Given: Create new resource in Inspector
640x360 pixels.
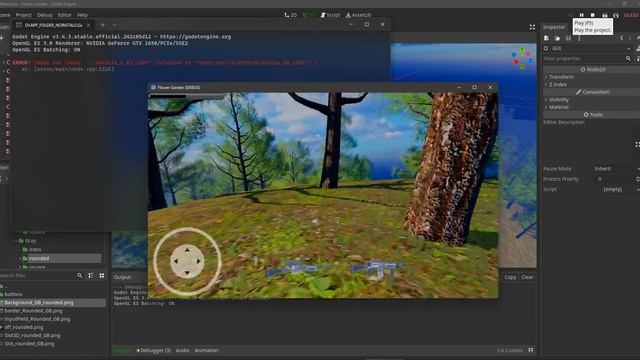Looking at the screenshot, I should 547,38.
